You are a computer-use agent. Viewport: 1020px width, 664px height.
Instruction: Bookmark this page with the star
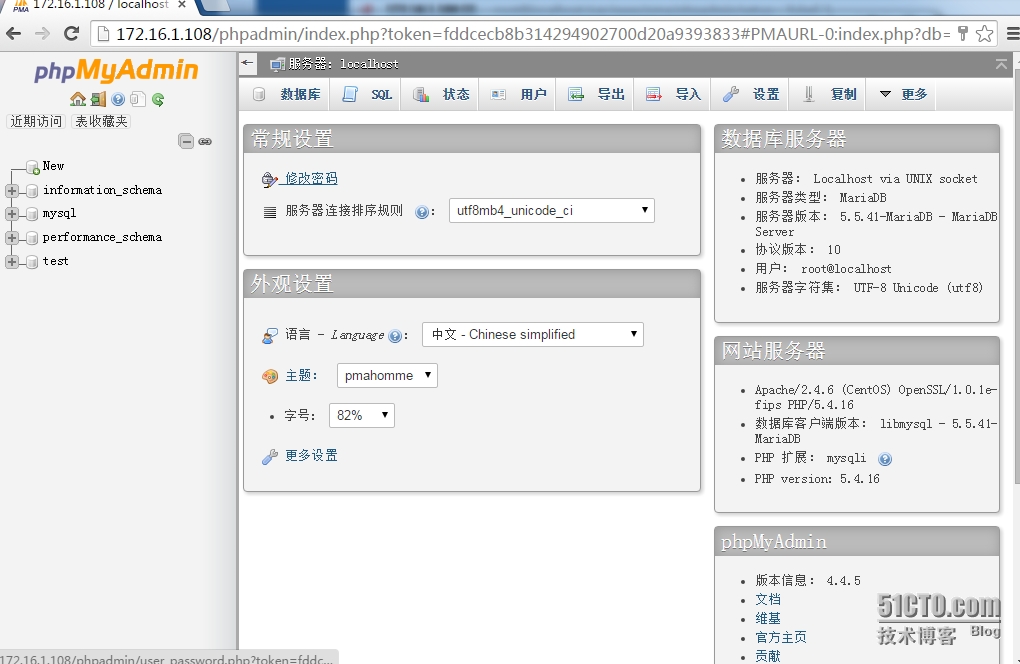point(984,34)
